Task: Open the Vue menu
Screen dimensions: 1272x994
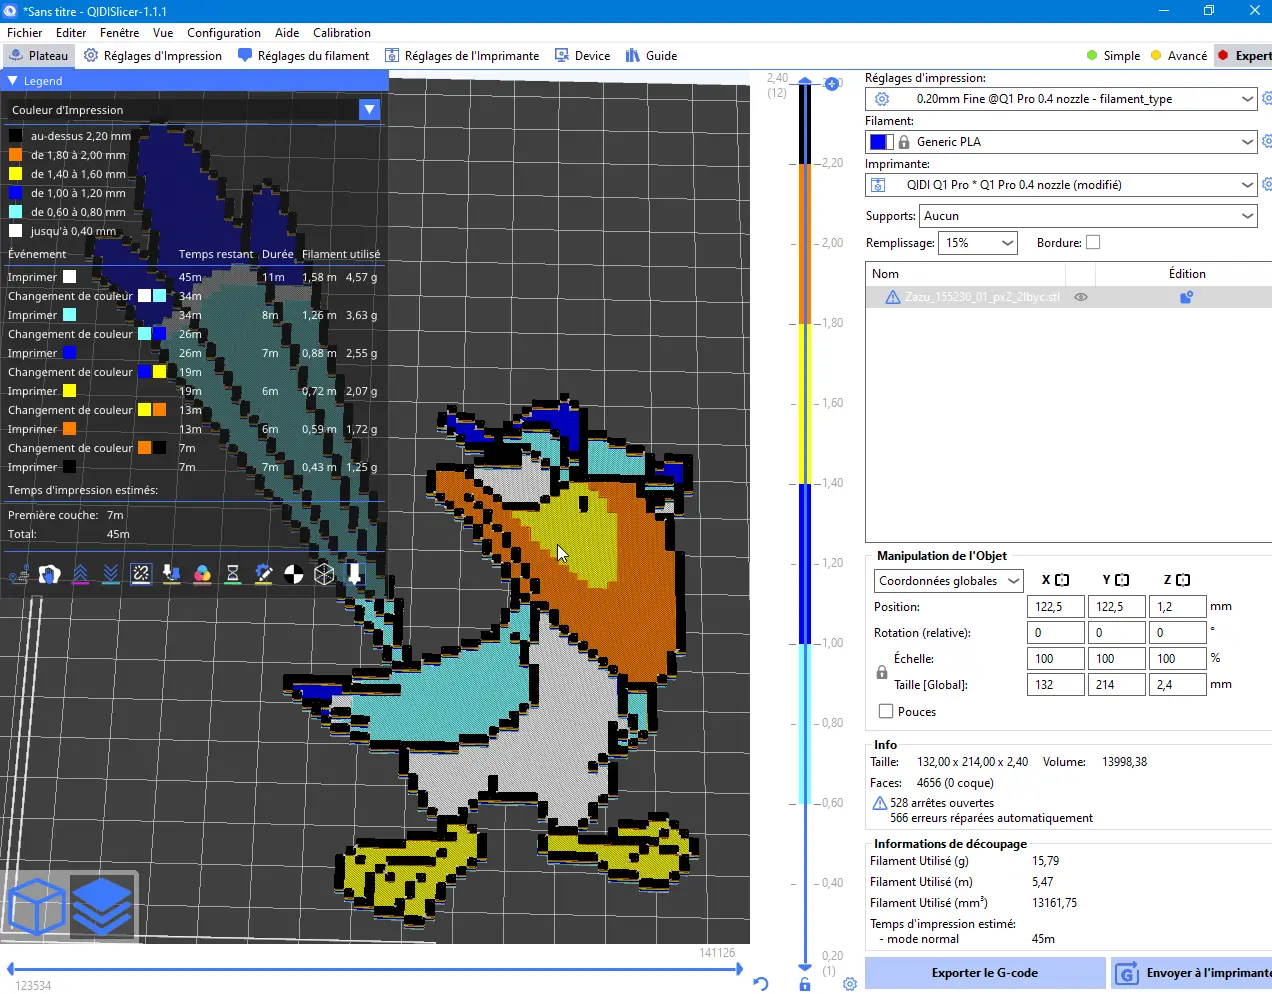Action: (163, 33)
